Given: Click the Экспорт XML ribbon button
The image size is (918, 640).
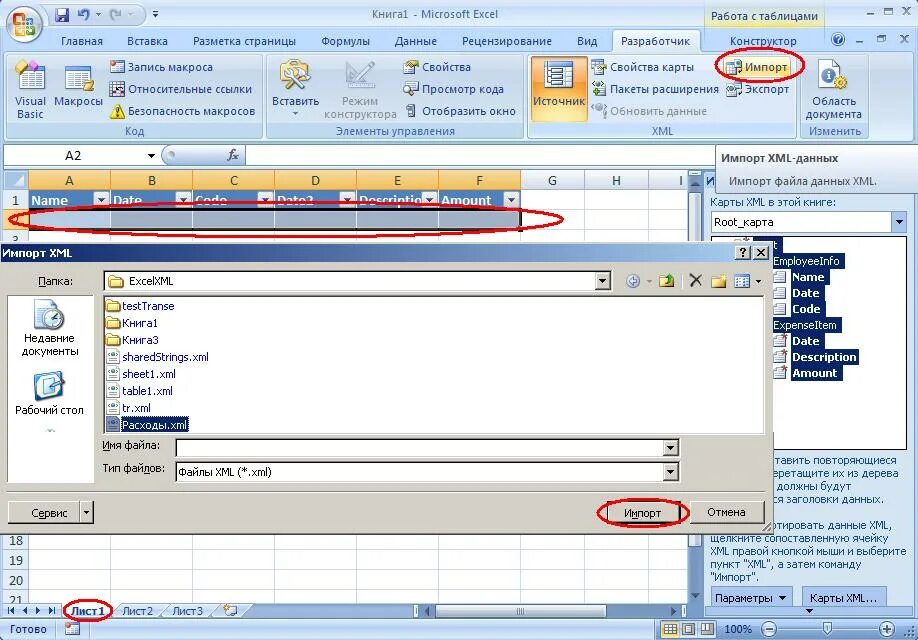Looking at the screenshot, I should pyautogui.click(x=758, y=90).
